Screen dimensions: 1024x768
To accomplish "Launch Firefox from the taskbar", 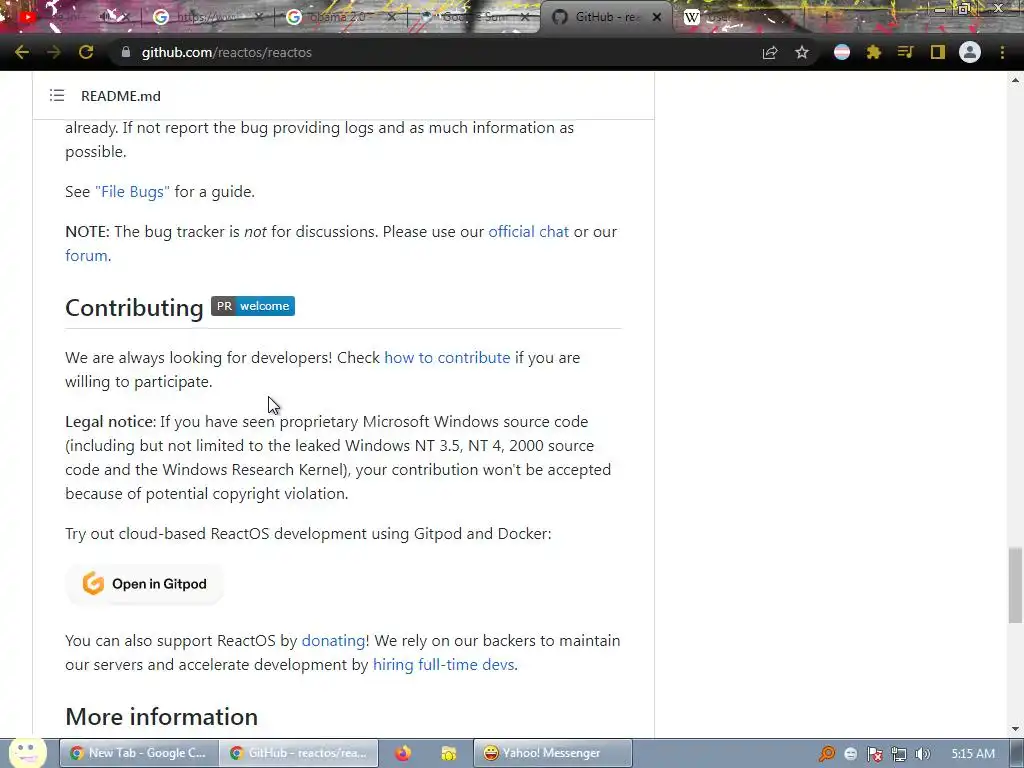I will [404, 753].
